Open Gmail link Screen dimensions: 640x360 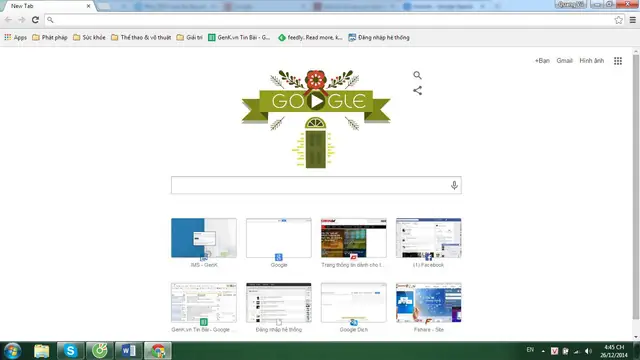tap(564, 61)
